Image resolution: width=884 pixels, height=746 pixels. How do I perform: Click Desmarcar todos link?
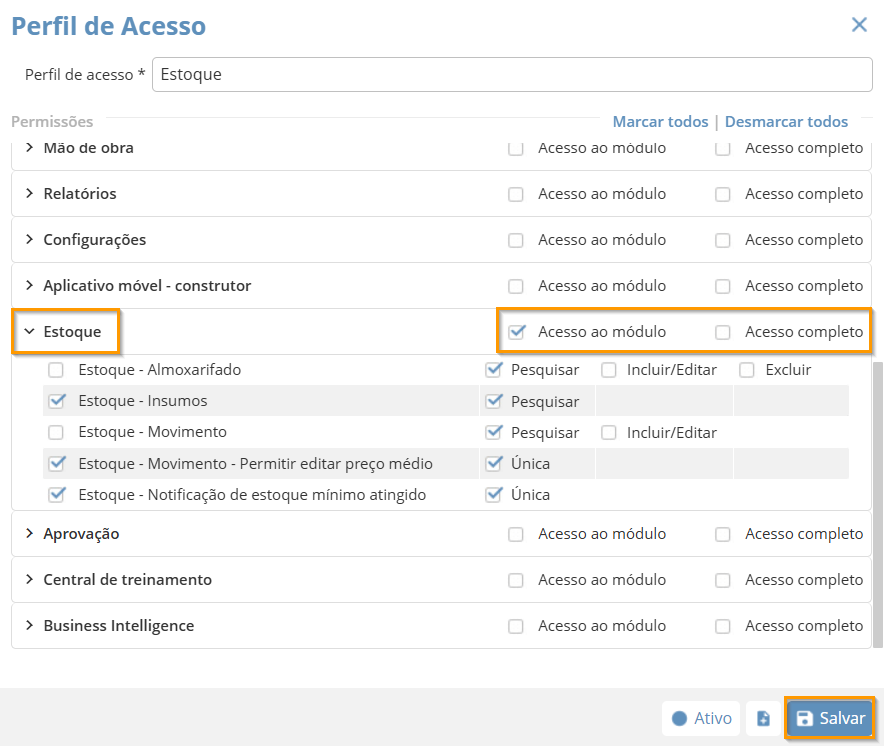(x=786, y=122)
